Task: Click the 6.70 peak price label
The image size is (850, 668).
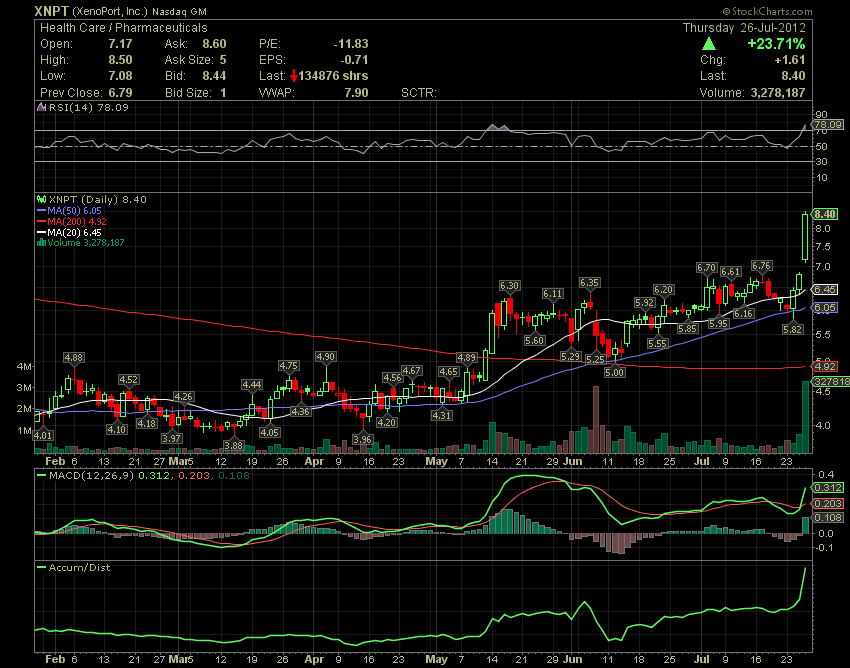Action: 706,268
